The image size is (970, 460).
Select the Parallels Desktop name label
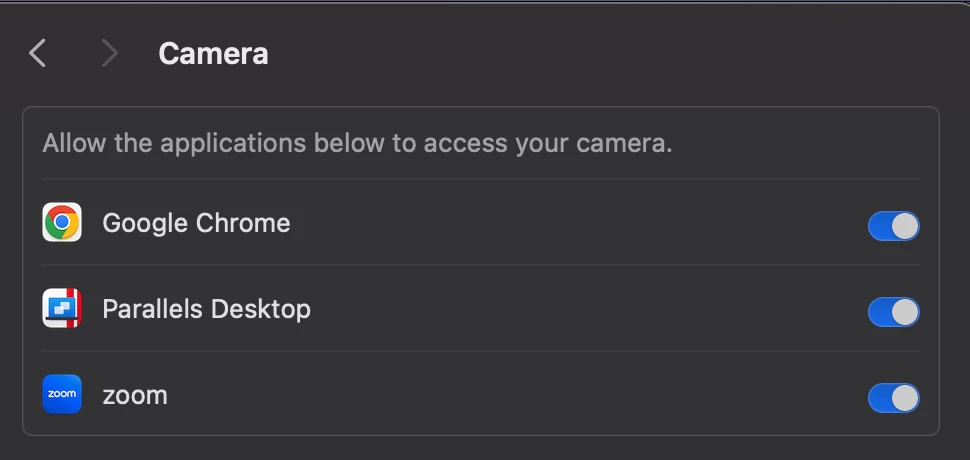[206, 309]
